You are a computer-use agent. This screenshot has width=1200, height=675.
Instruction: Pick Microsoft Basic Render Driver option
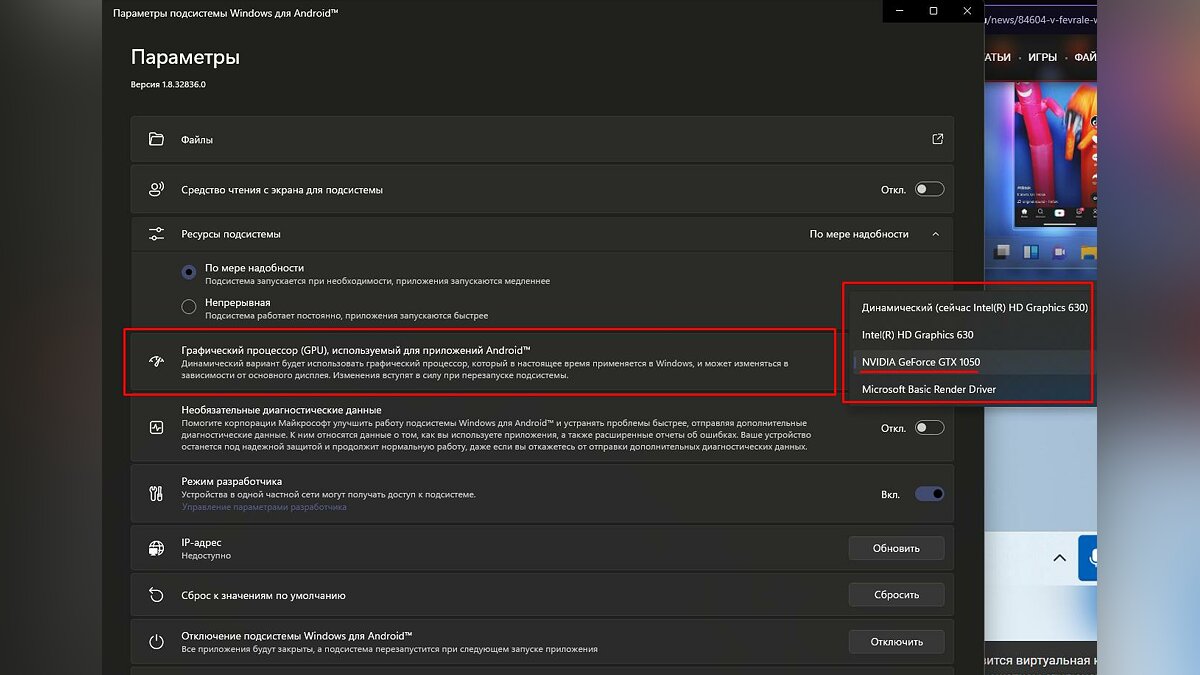pyautogui.click(x=928, y=389)
